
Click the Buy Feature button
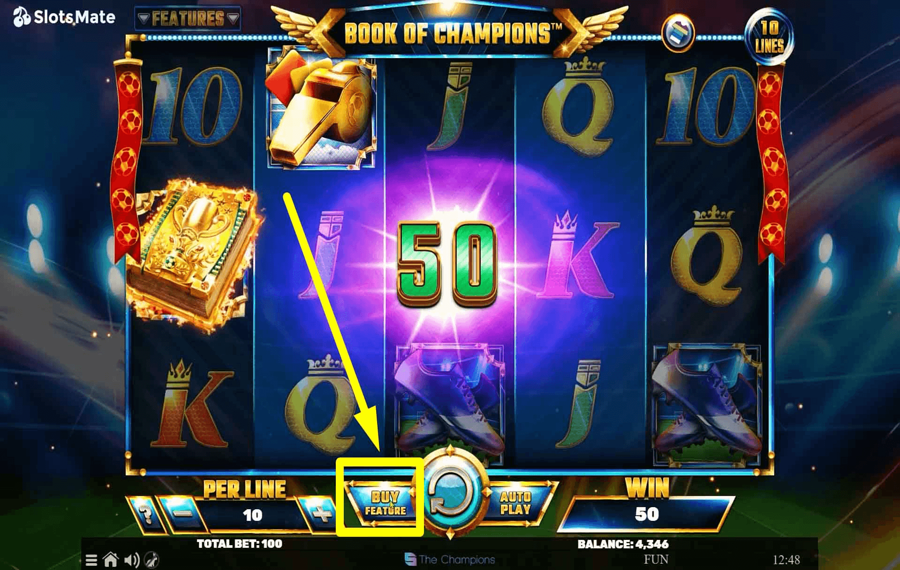point(385,503)
